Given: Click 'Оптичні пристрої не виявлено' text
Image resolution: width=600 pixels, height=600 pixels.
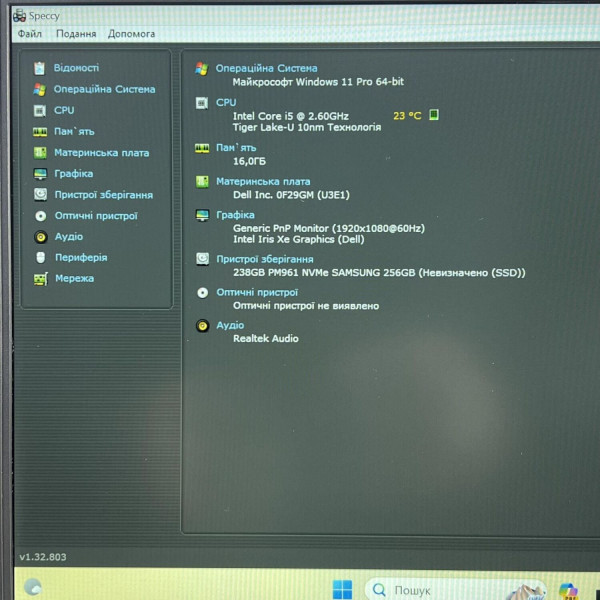Looking at the screenshot, I should click(306, 306).
